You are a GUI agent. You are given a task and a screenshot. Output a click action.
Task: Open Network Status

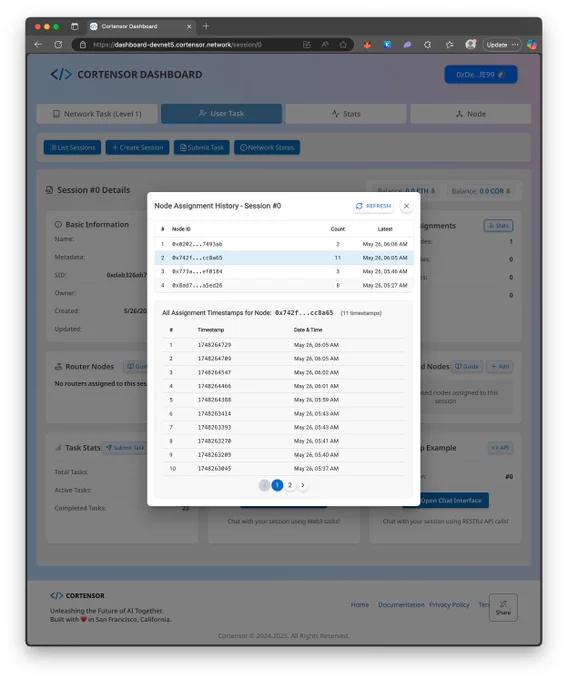point(267,147)
